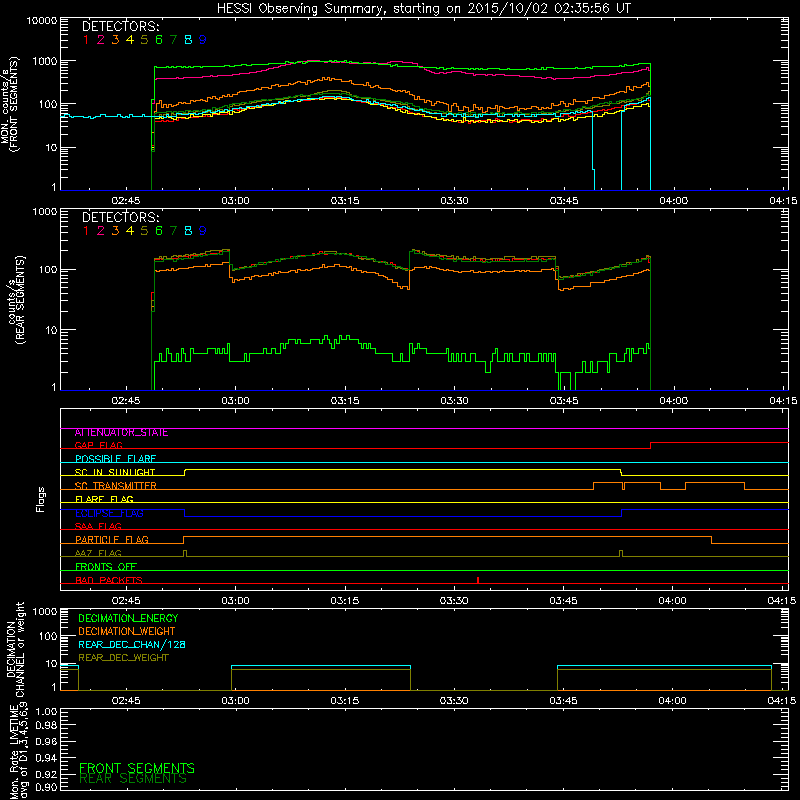The height and width of the screenshot is (800, 800).
Task: Click the FRONT SEGMENTS livetime label
Action: [137, 768]
